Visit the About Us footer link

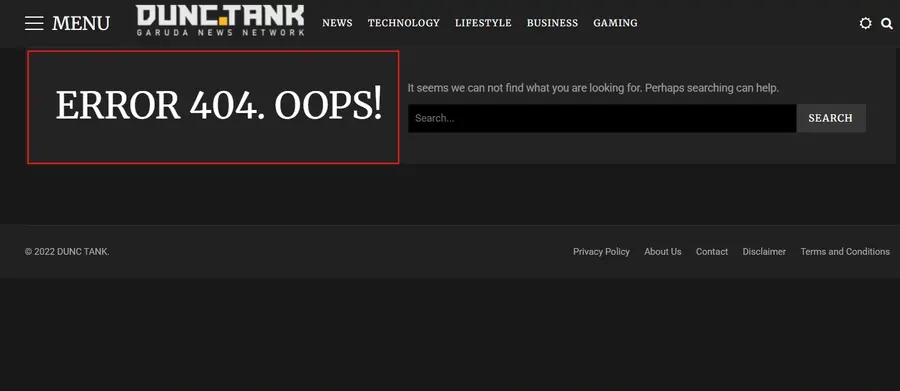point(662,251)
